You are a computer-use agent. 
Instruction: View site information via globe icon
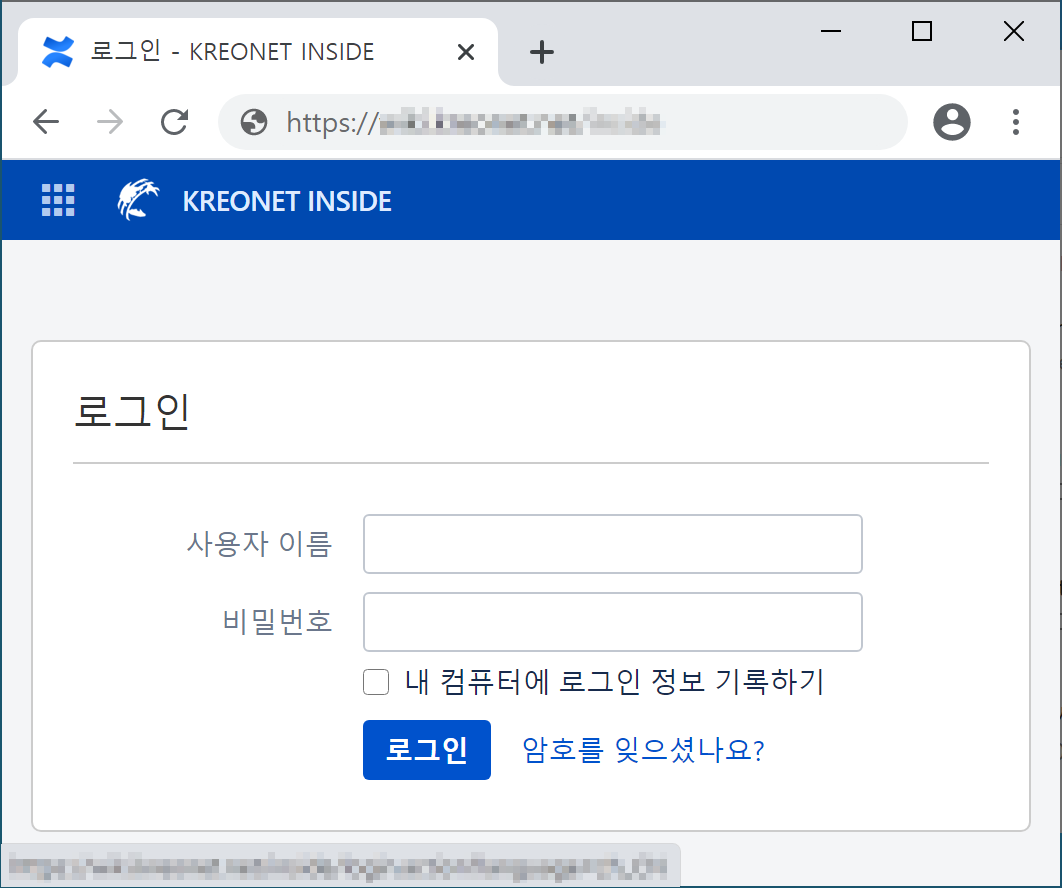(254, 122)
